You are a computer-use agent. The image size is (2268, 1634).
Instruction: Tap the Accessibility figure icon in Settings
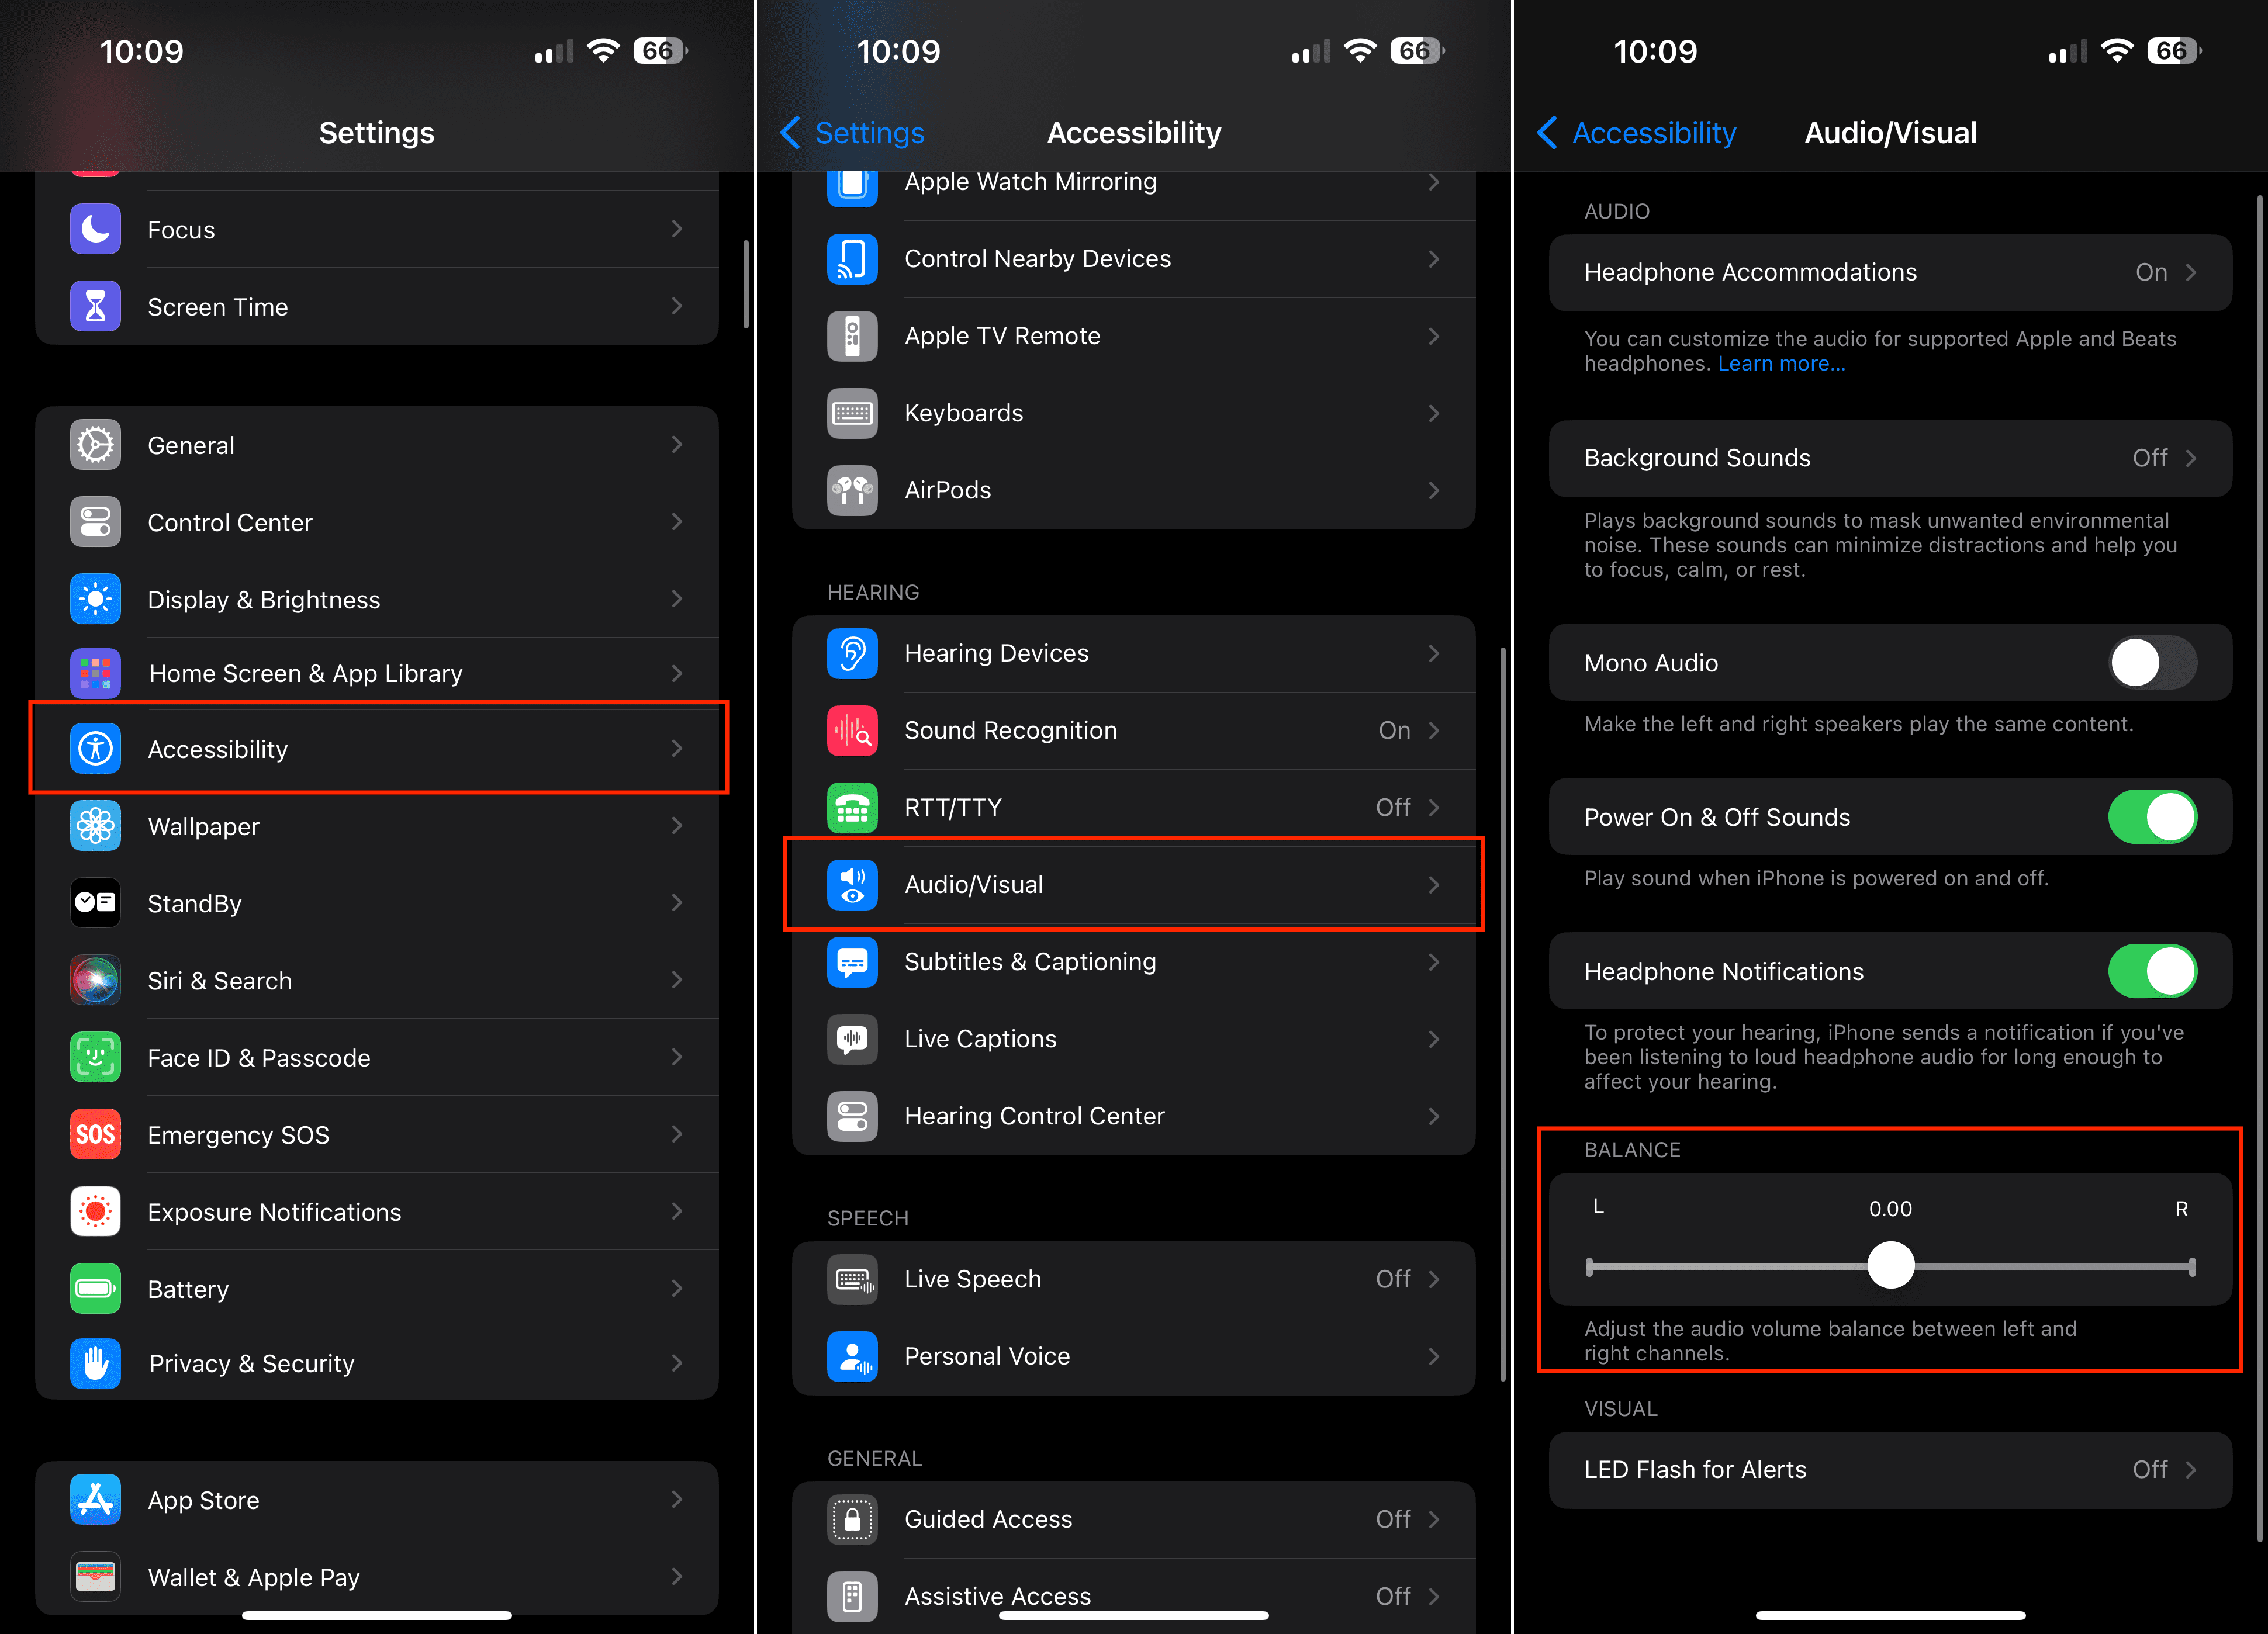[95, 749]
